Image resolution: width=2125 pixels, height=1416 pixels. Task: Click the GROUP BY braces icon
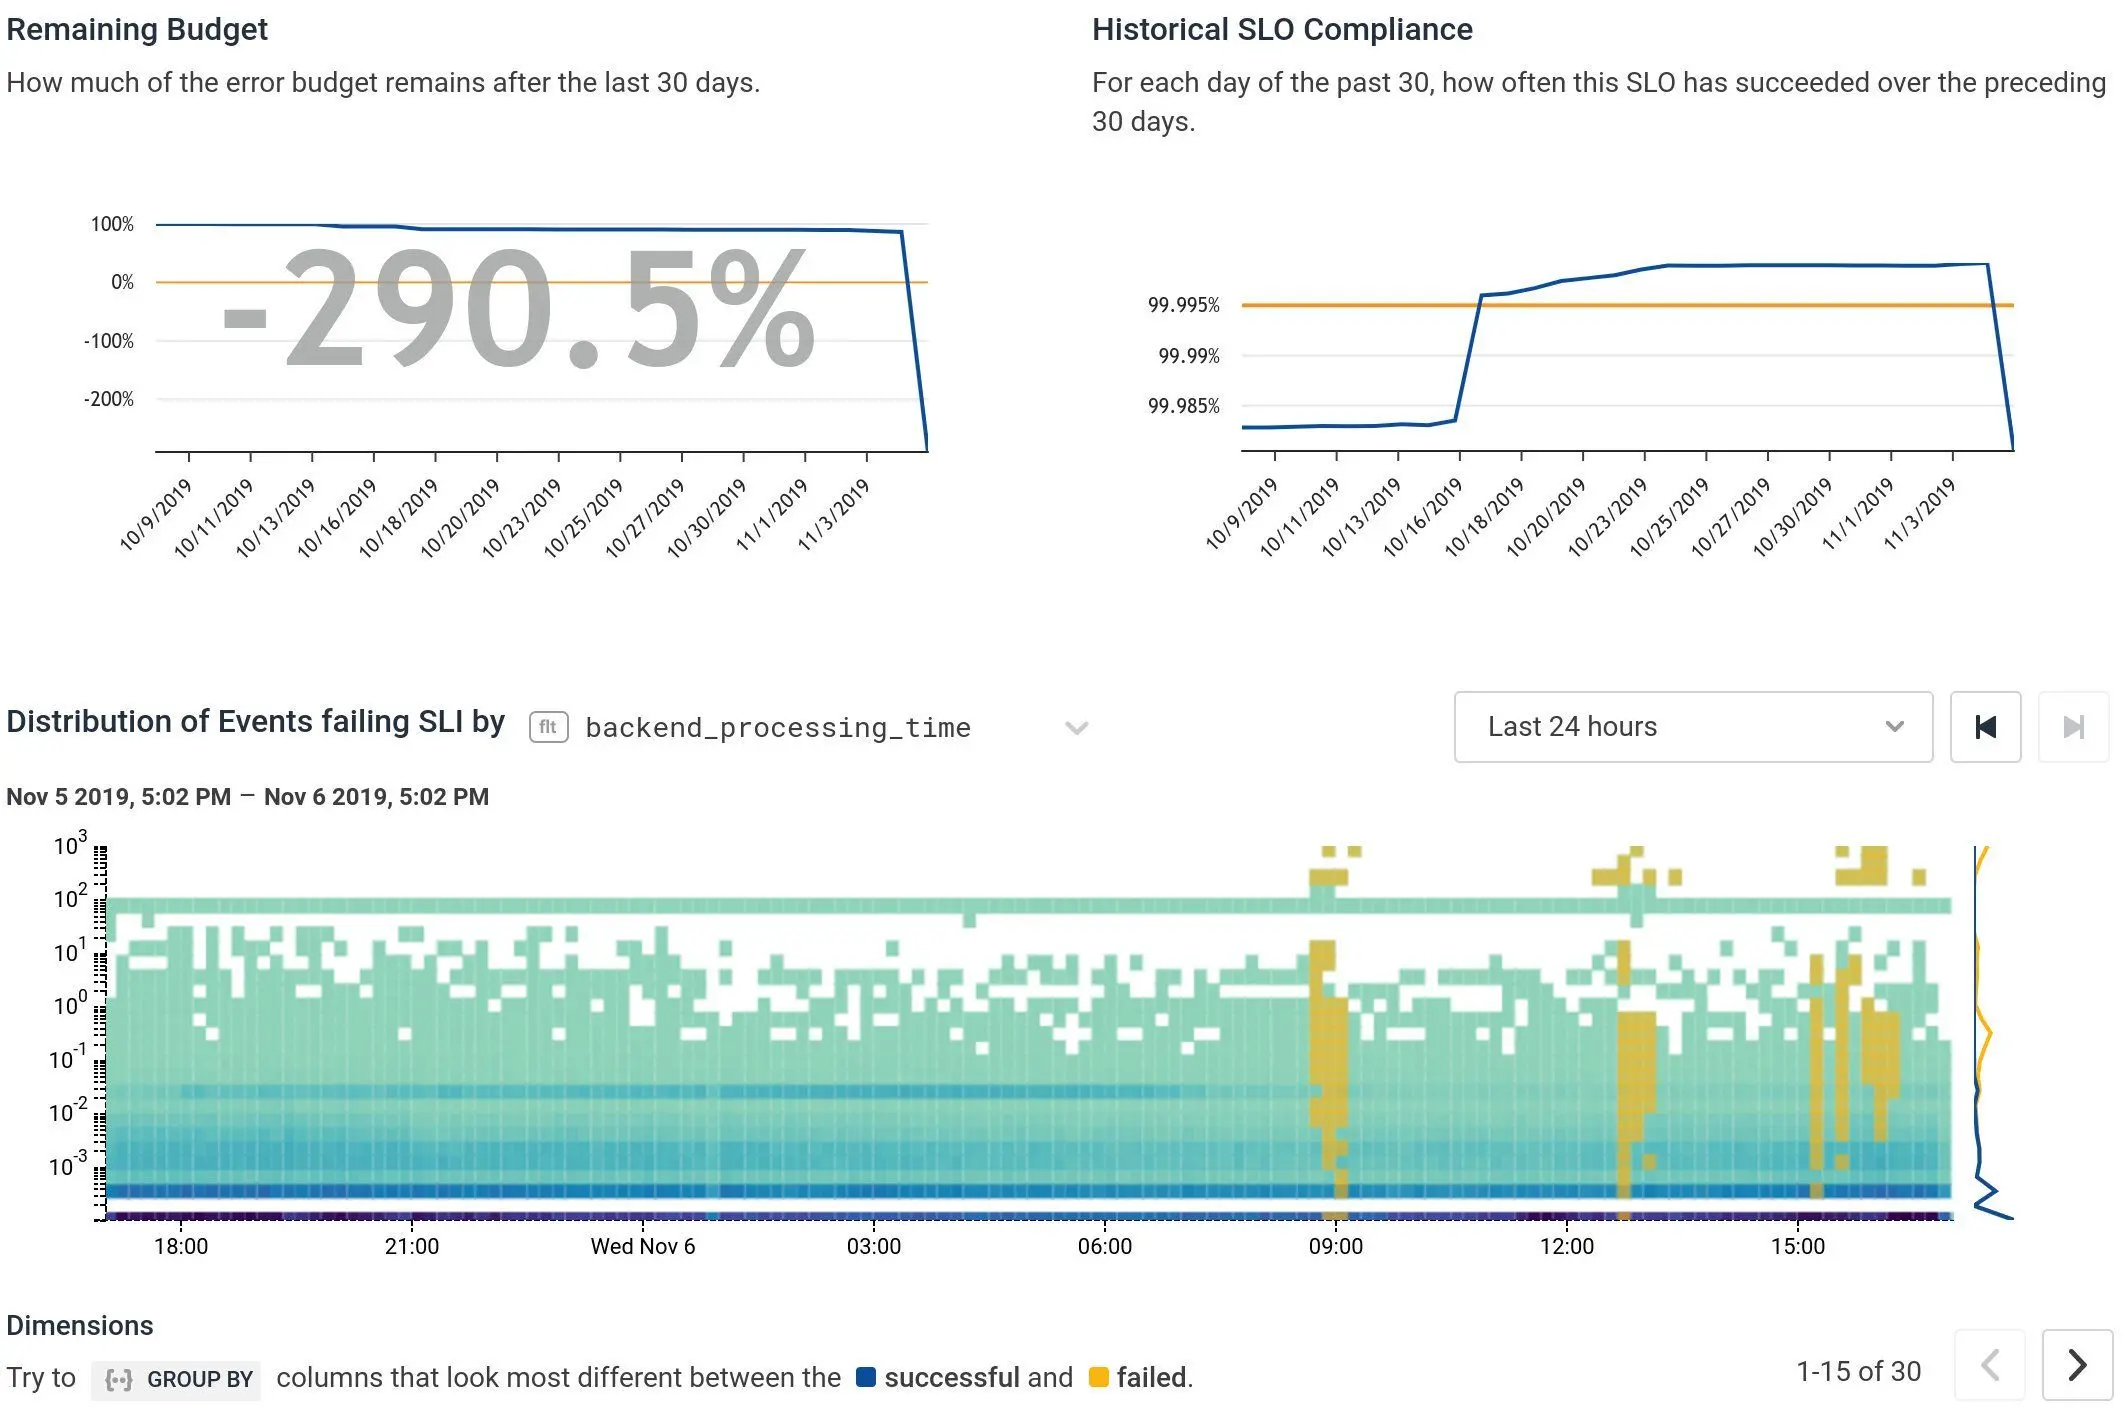pyautogui.click(x=119, y=1380)
